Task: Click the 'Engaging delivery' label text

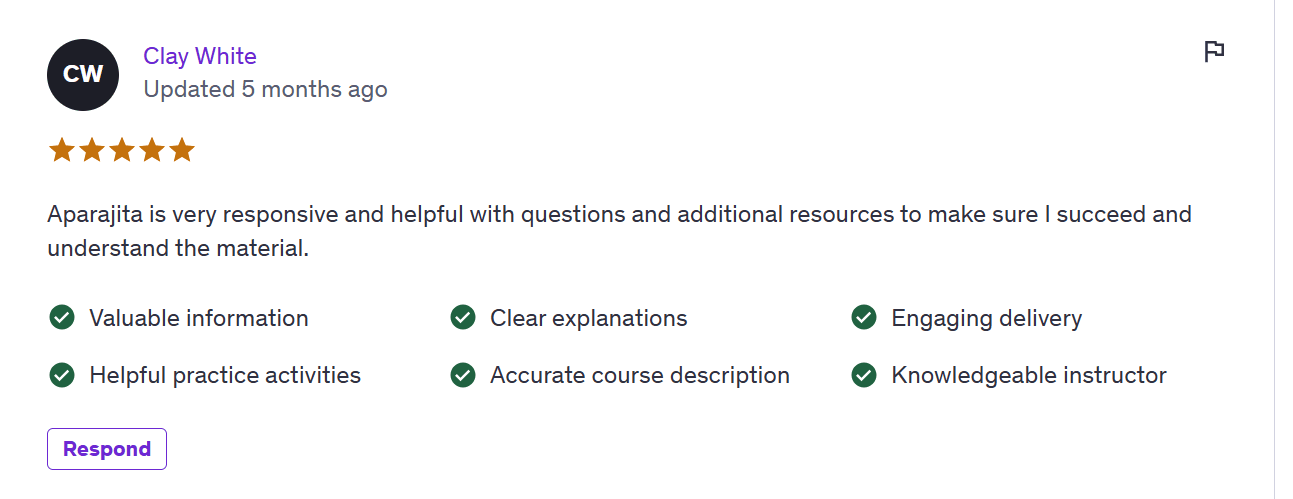Action: pos(986,318)
